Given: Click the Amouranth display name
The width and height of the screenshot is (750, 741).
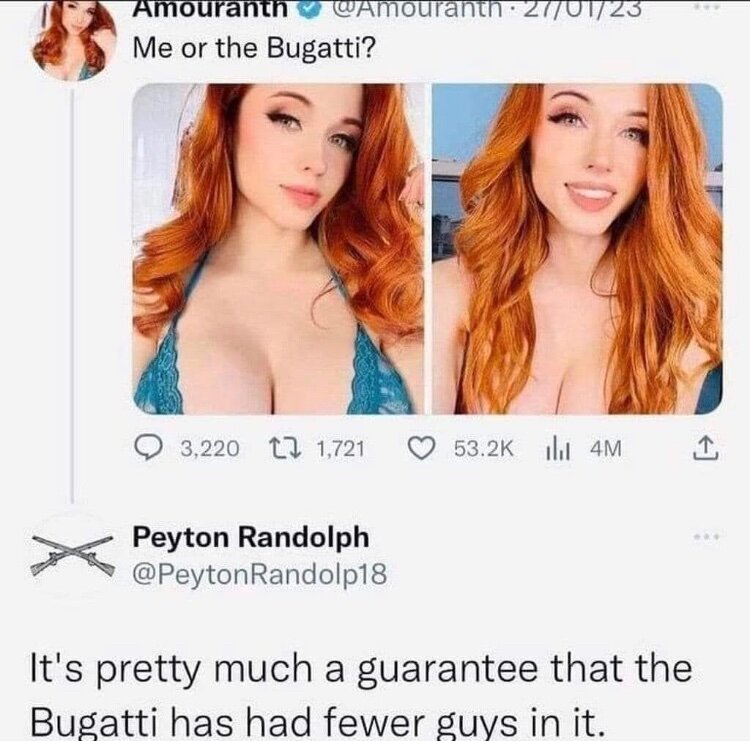Looking at the screenshot, I should [x=211, y=9].
